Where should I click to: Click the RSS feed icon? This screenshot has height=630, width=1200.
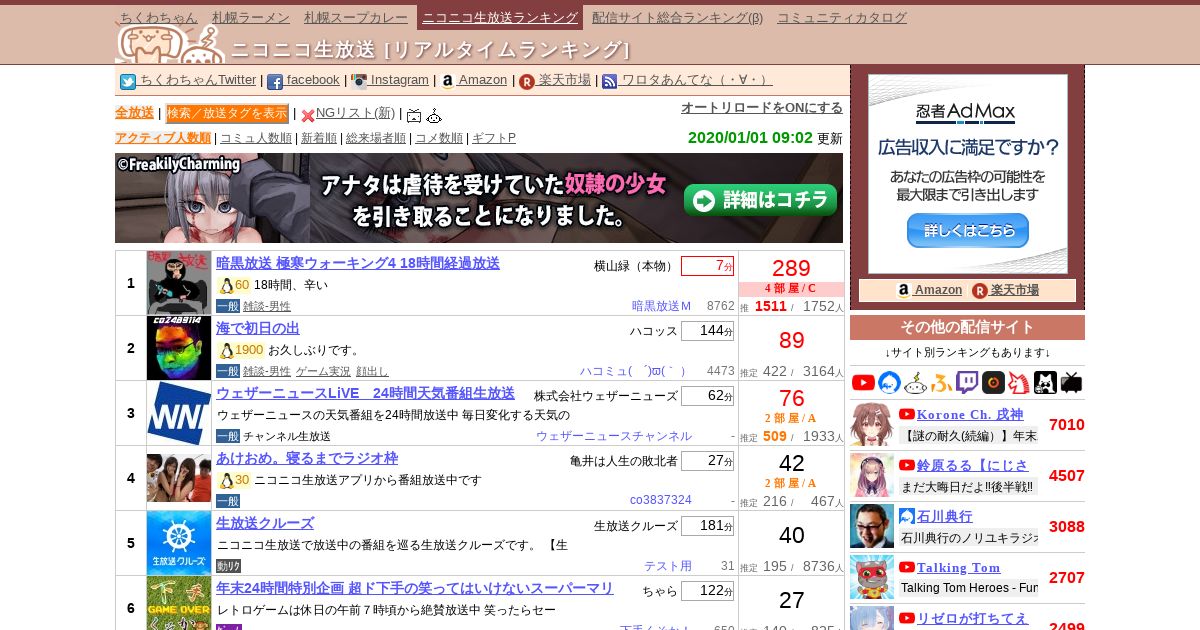[x=610, y=82]
